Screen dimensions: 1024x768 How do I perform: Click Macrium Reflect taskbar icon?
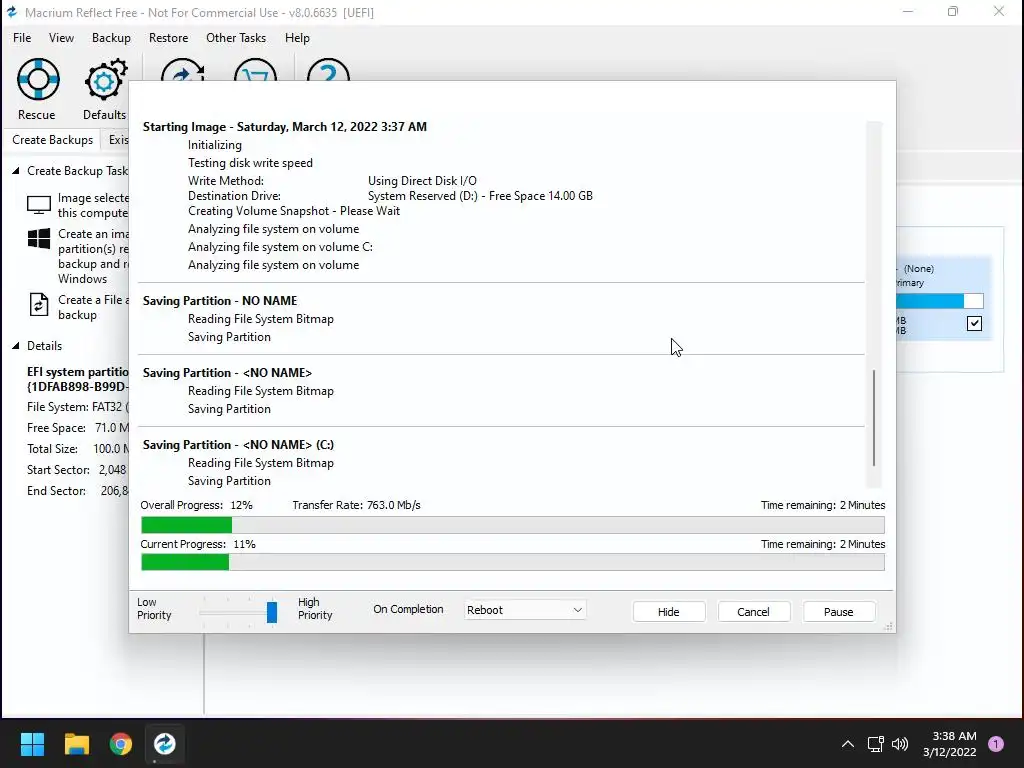click(x=165, y=744)
